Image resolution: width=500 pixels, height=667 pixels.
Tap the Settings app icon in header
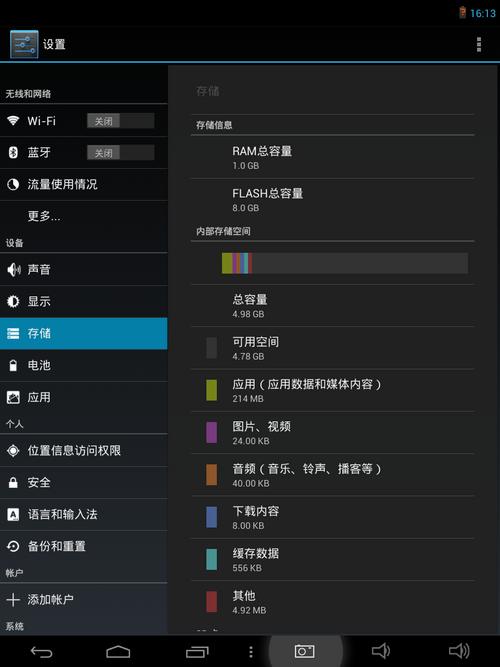24,44
